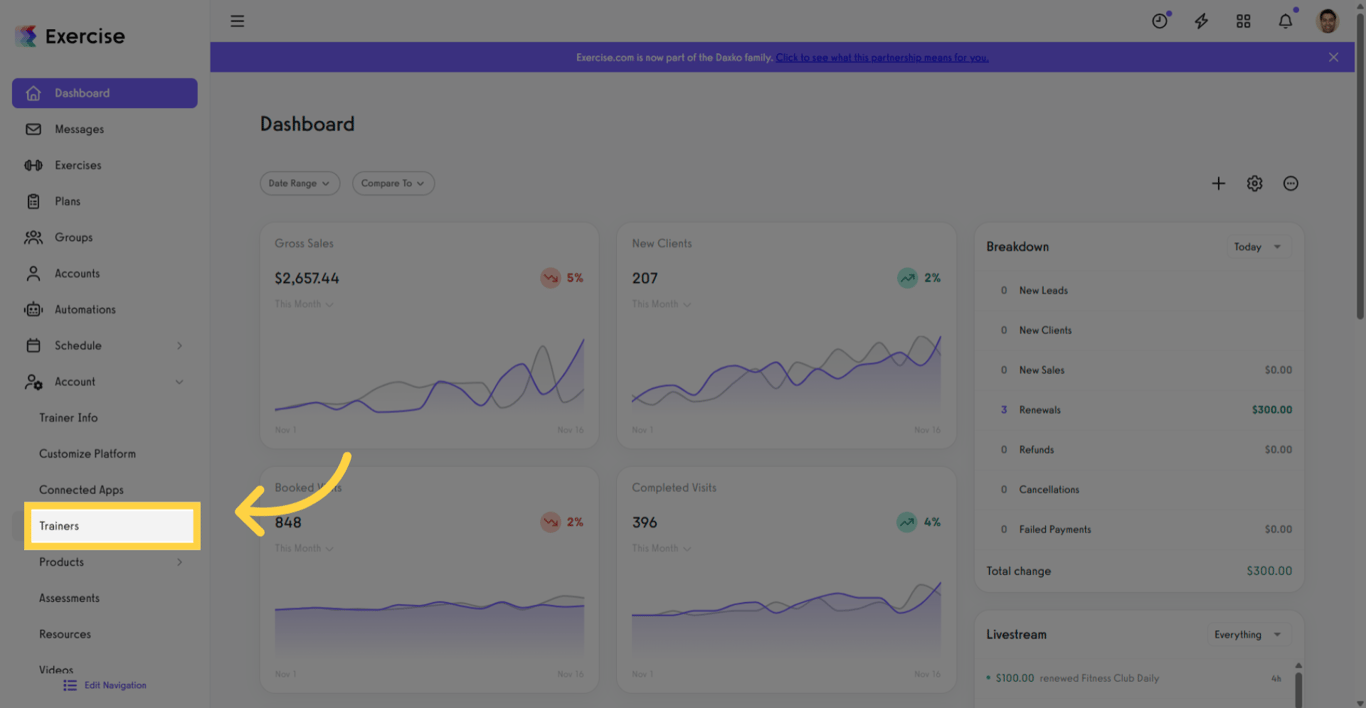Click the ellipsis options icon near settings
Image resolution: width=1366 pixels, height=708 pixels.
(x=1290, y=183)
